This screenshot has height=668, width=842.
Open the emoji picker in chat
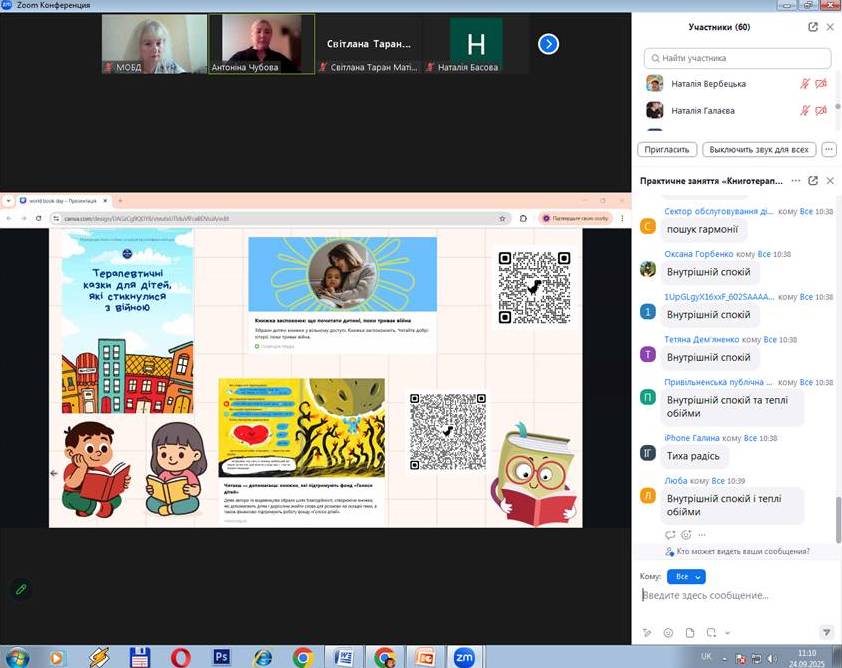(x=668, y=633)
